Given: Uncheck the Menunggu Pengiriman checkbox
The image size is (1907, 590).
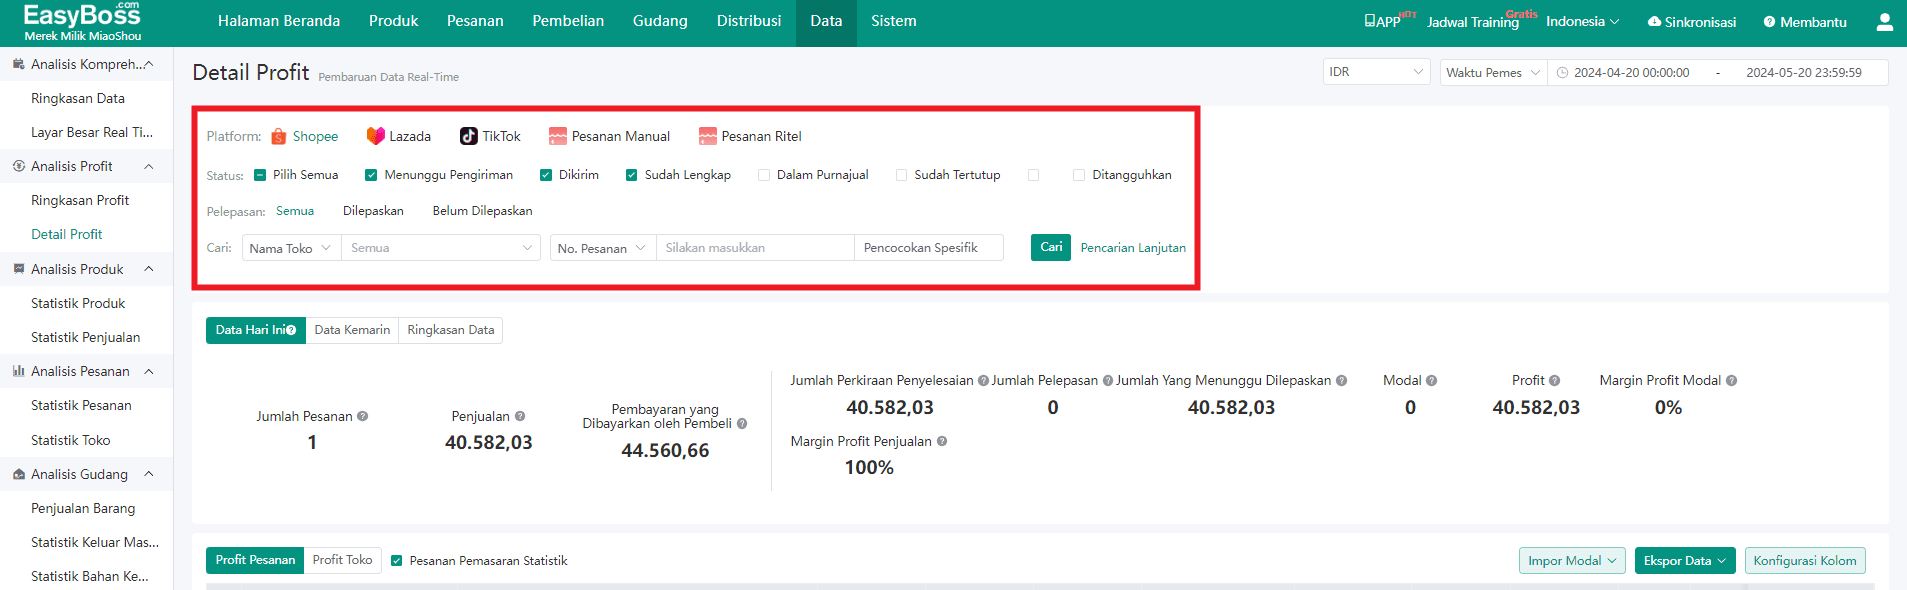Looking at the screenshot, I should click(371, 175).
